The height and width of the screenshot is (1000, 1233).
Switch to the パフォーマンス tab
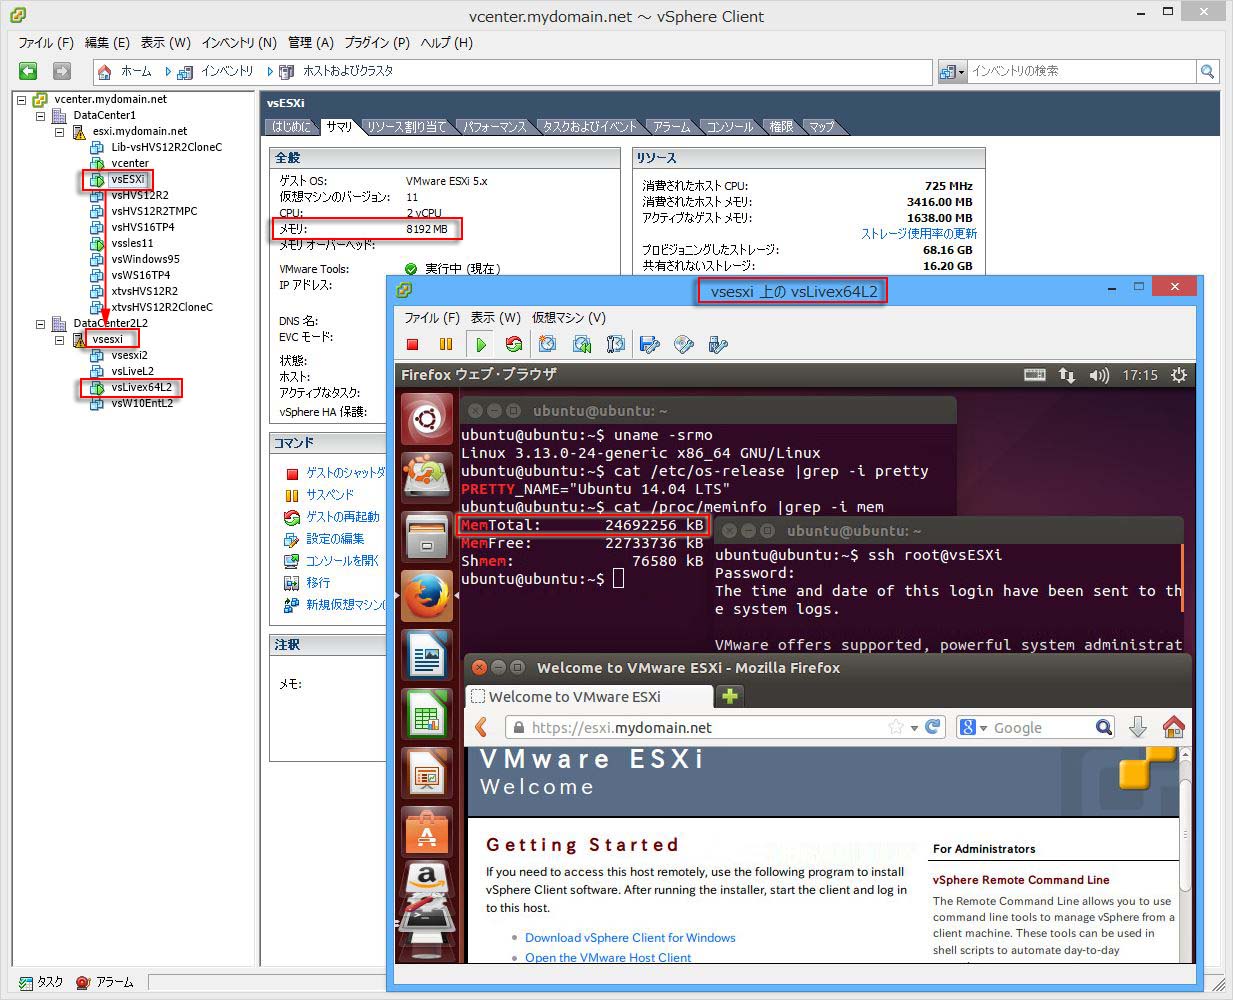(x=494, y=127)
